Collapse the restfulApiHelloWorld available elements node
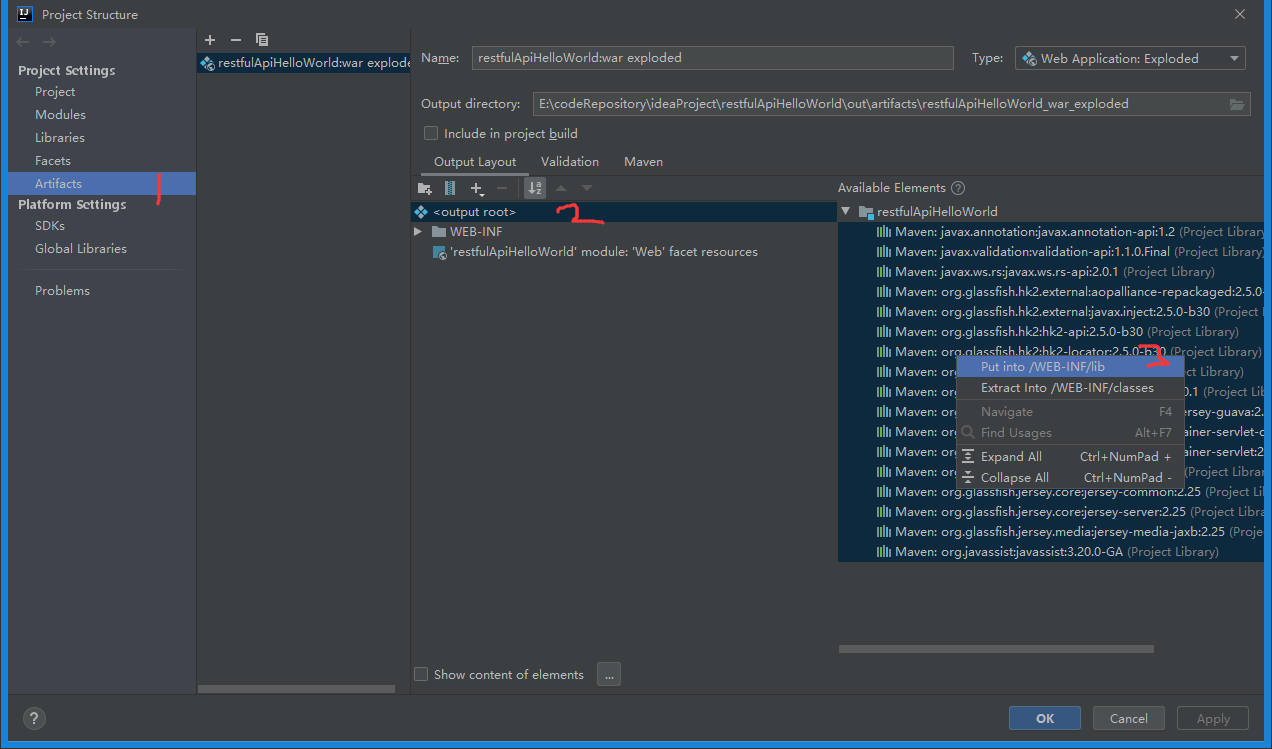The image size is (1272, 749). (x=847, y=212)
